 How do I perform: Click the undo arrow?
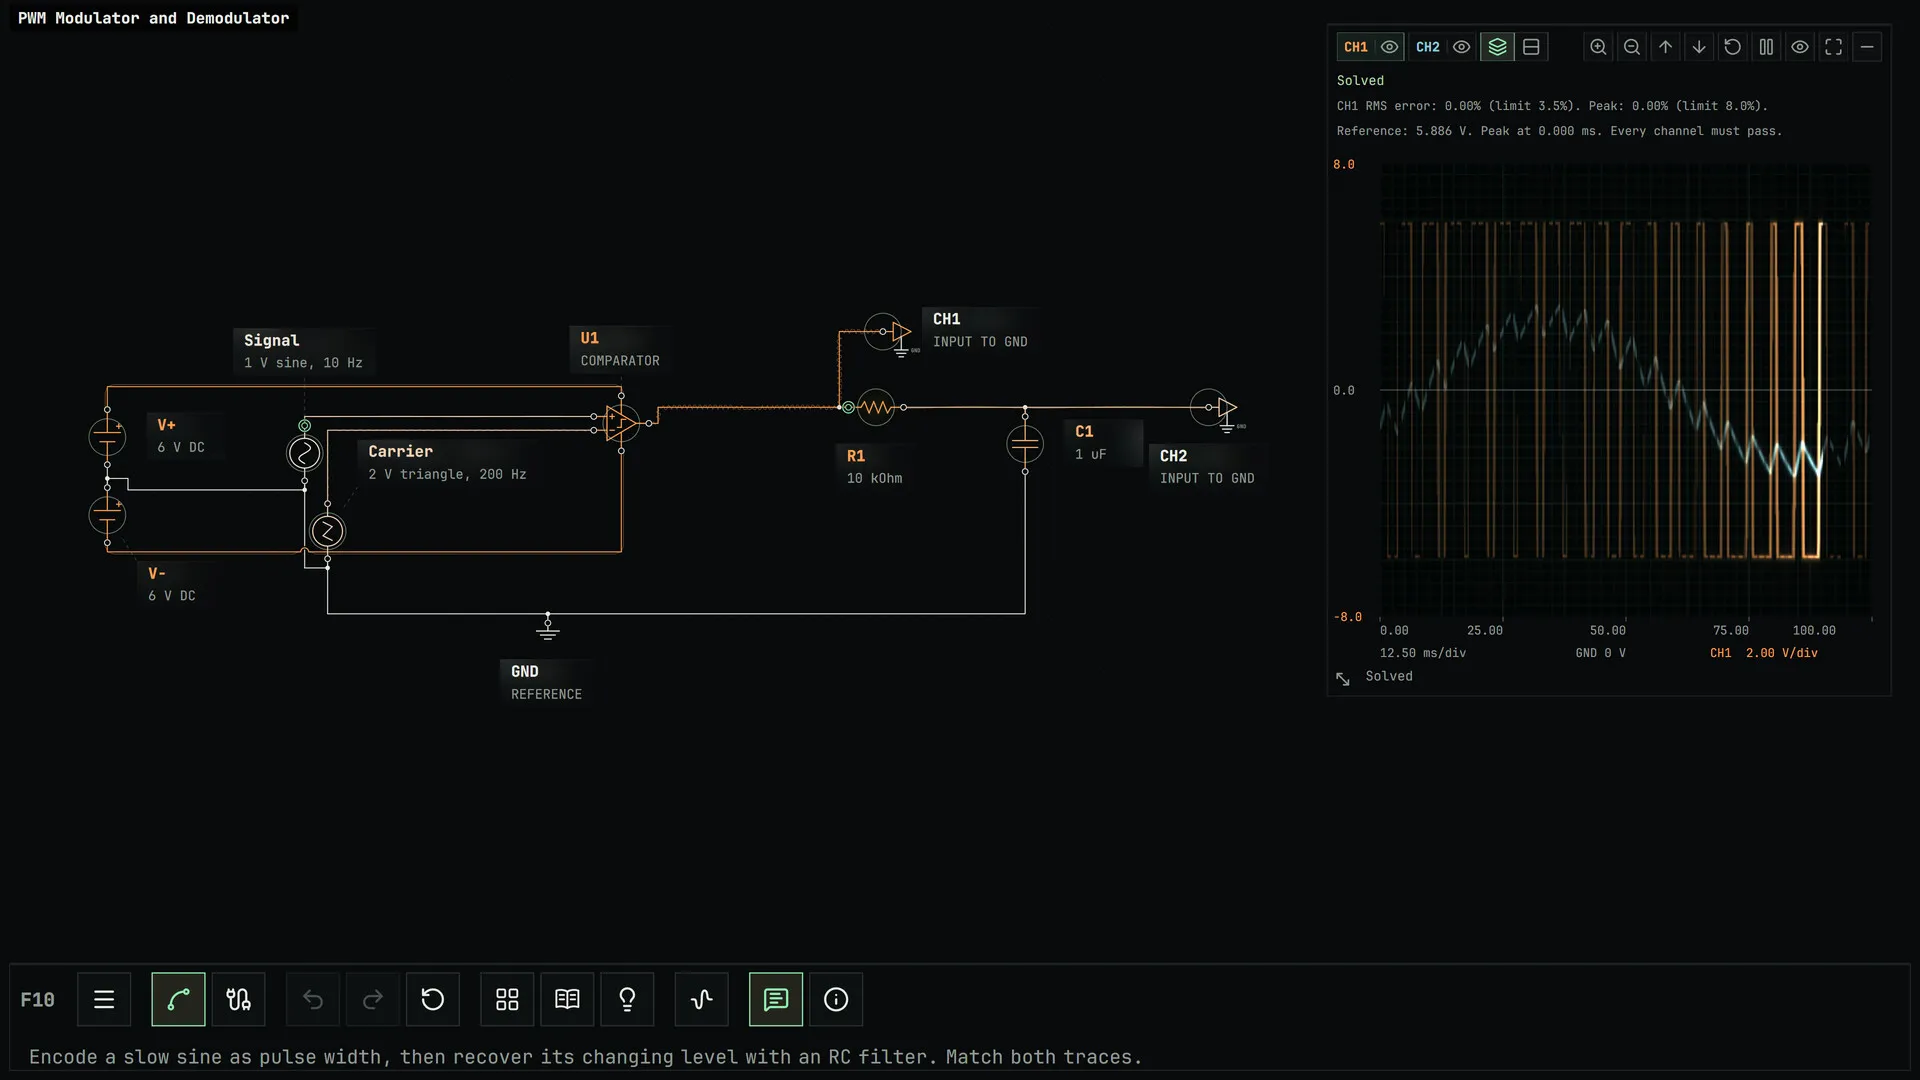click(313, 999)
